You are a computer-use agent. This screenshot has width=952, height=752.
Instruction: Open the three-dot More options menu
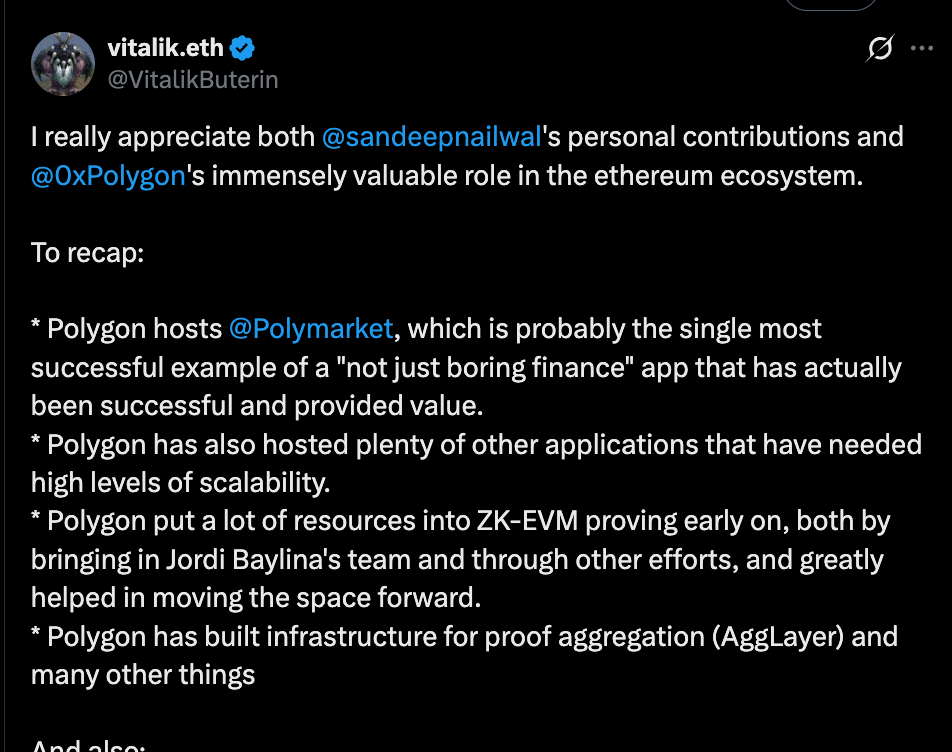click(x=922, y=48)
